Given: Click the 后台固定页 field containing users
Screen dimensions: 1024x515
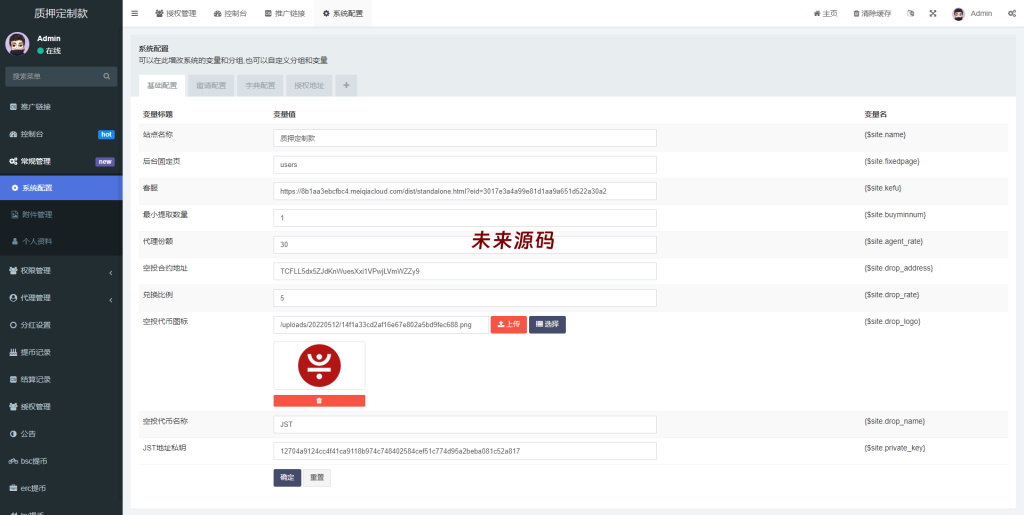Looking at the screenshot, I should click(465, 164).
